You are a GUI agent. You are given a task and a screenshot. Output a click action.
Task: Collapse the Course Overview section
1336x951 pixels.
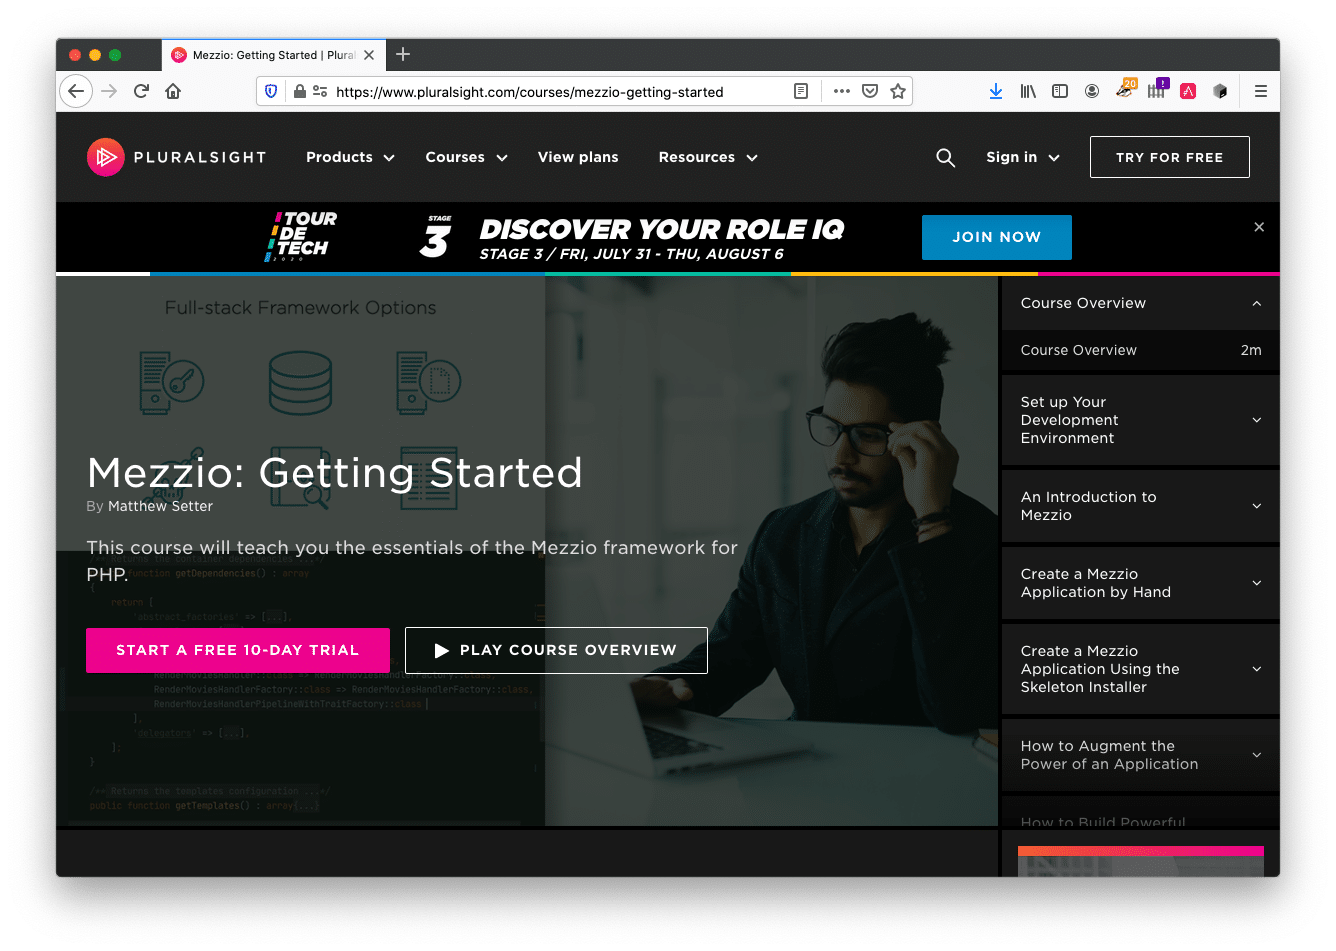pyautogui.click(x=1141, y=303)
